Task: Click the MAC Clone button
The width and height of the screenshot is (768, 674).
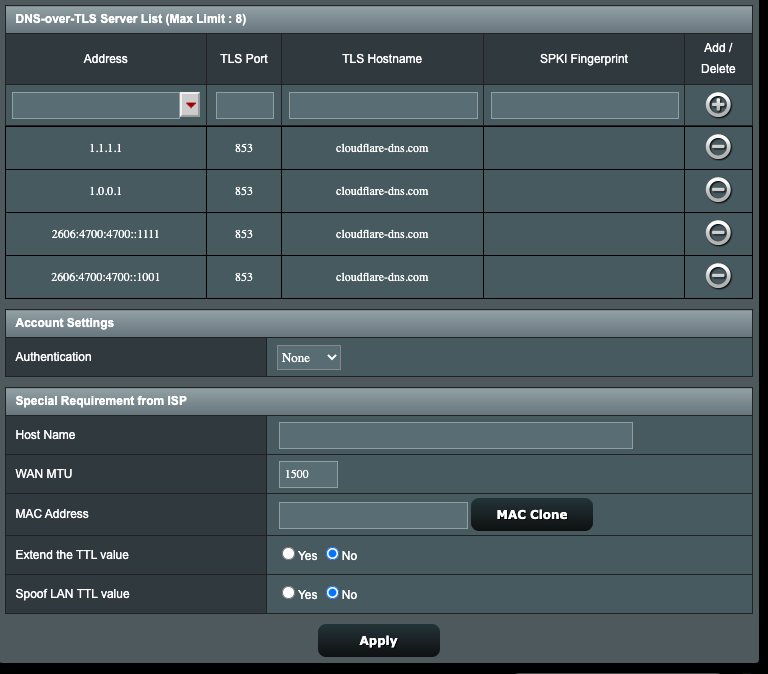Action: point(531,515)
